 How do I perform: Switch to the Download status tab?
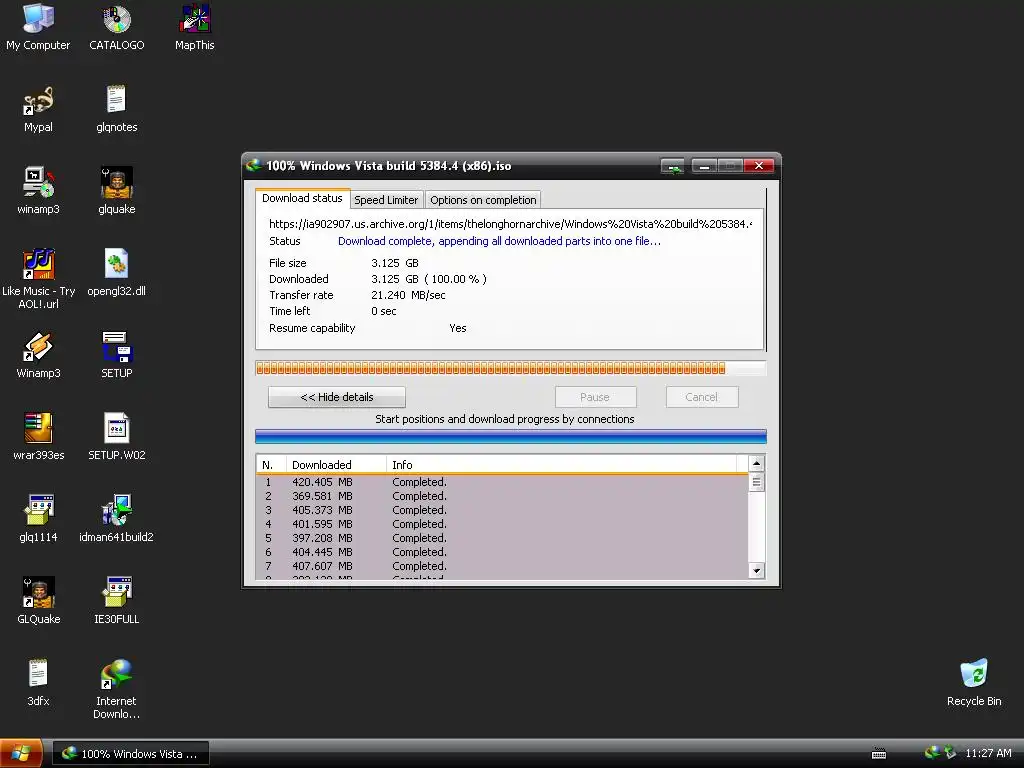click(302, 198)
